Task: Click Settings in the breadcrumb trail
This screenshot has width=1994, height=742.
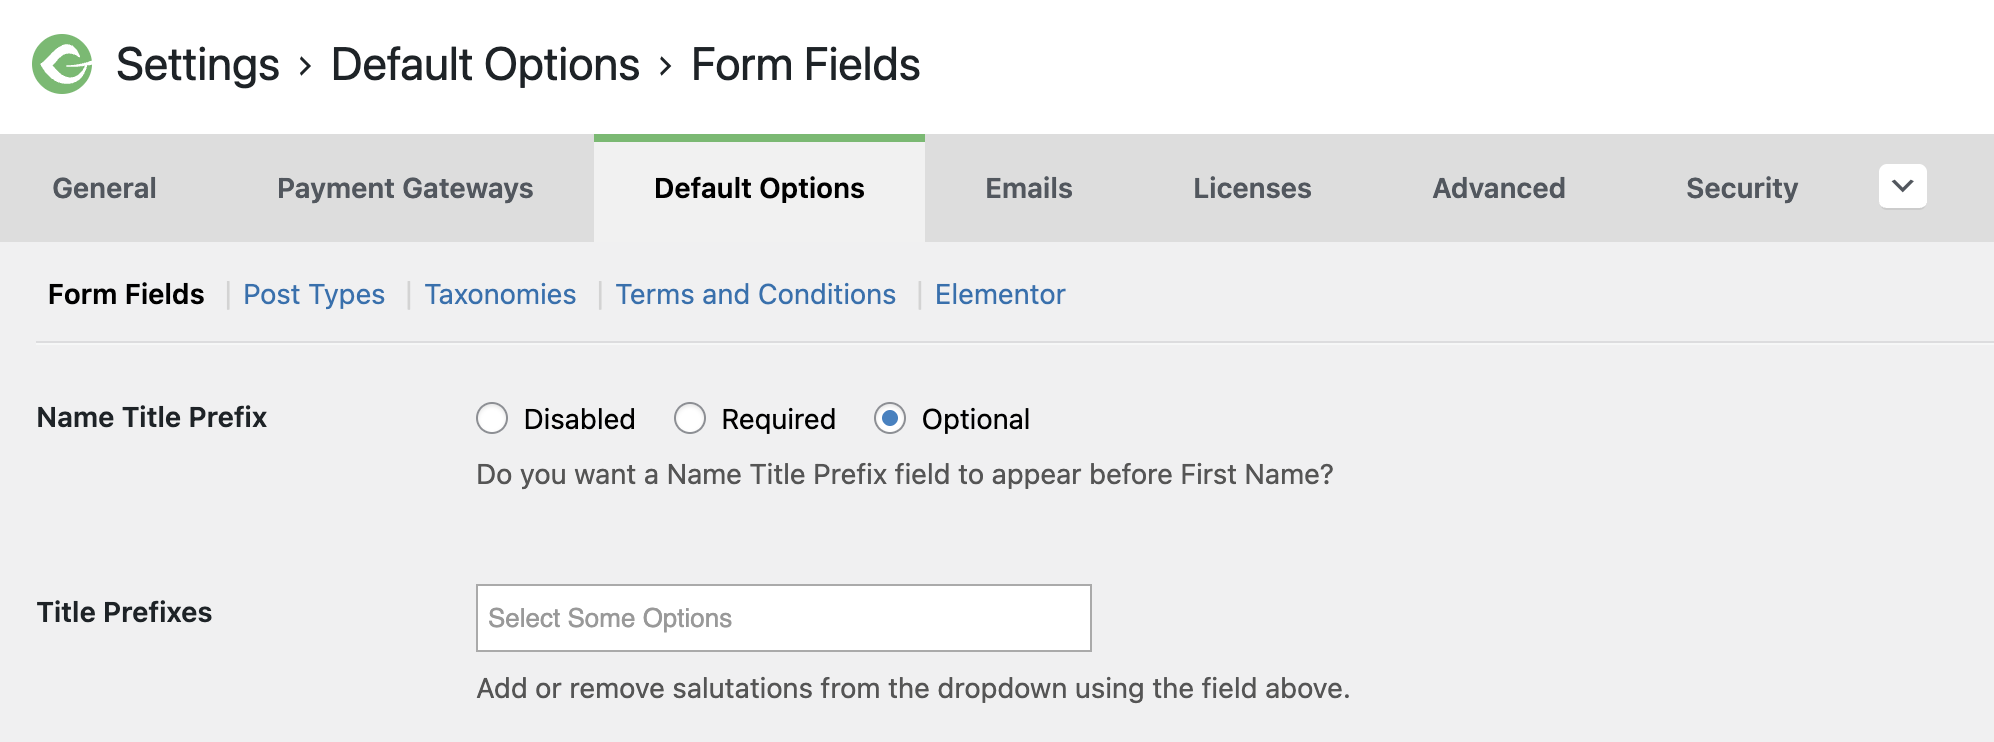Action: [198, 63]
